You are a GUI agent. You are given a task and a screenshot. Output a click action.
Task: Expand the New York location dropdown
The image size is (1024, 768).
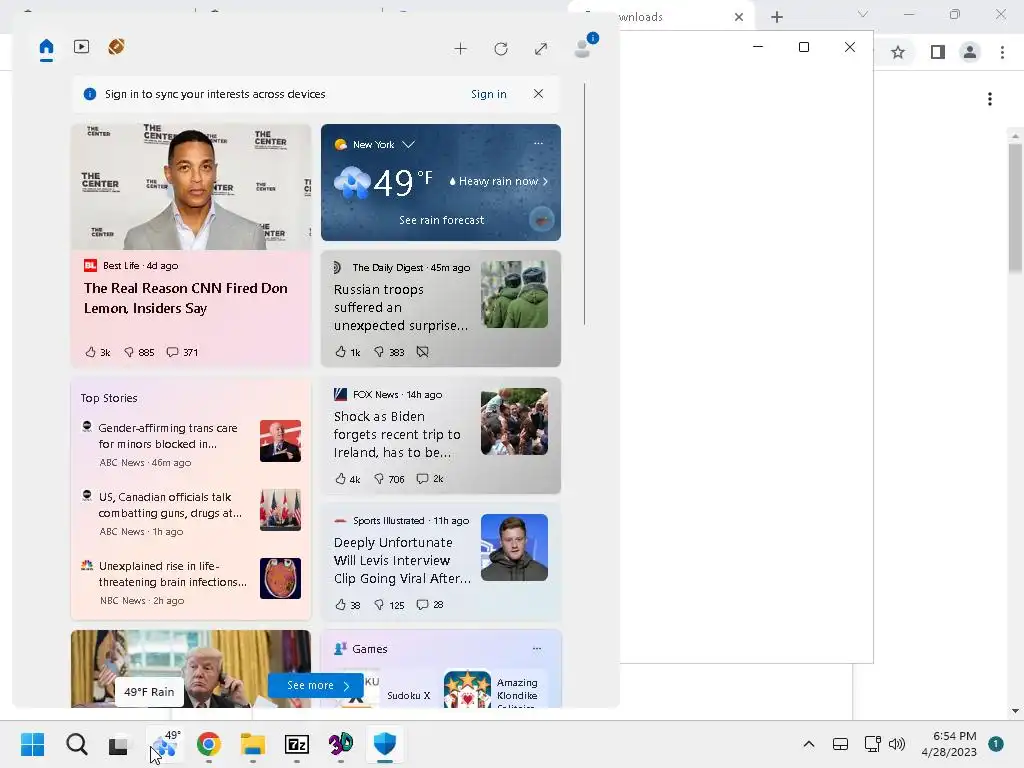point(408,144)
